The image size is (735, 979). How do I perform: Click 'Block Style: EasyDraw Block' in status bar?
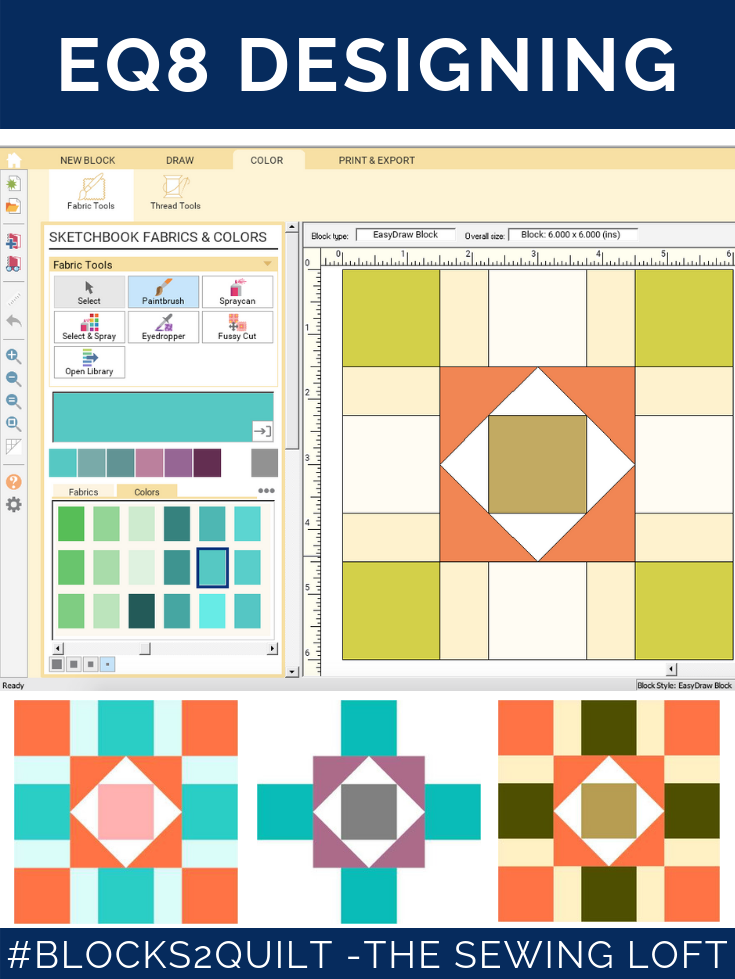coord(684,685)
